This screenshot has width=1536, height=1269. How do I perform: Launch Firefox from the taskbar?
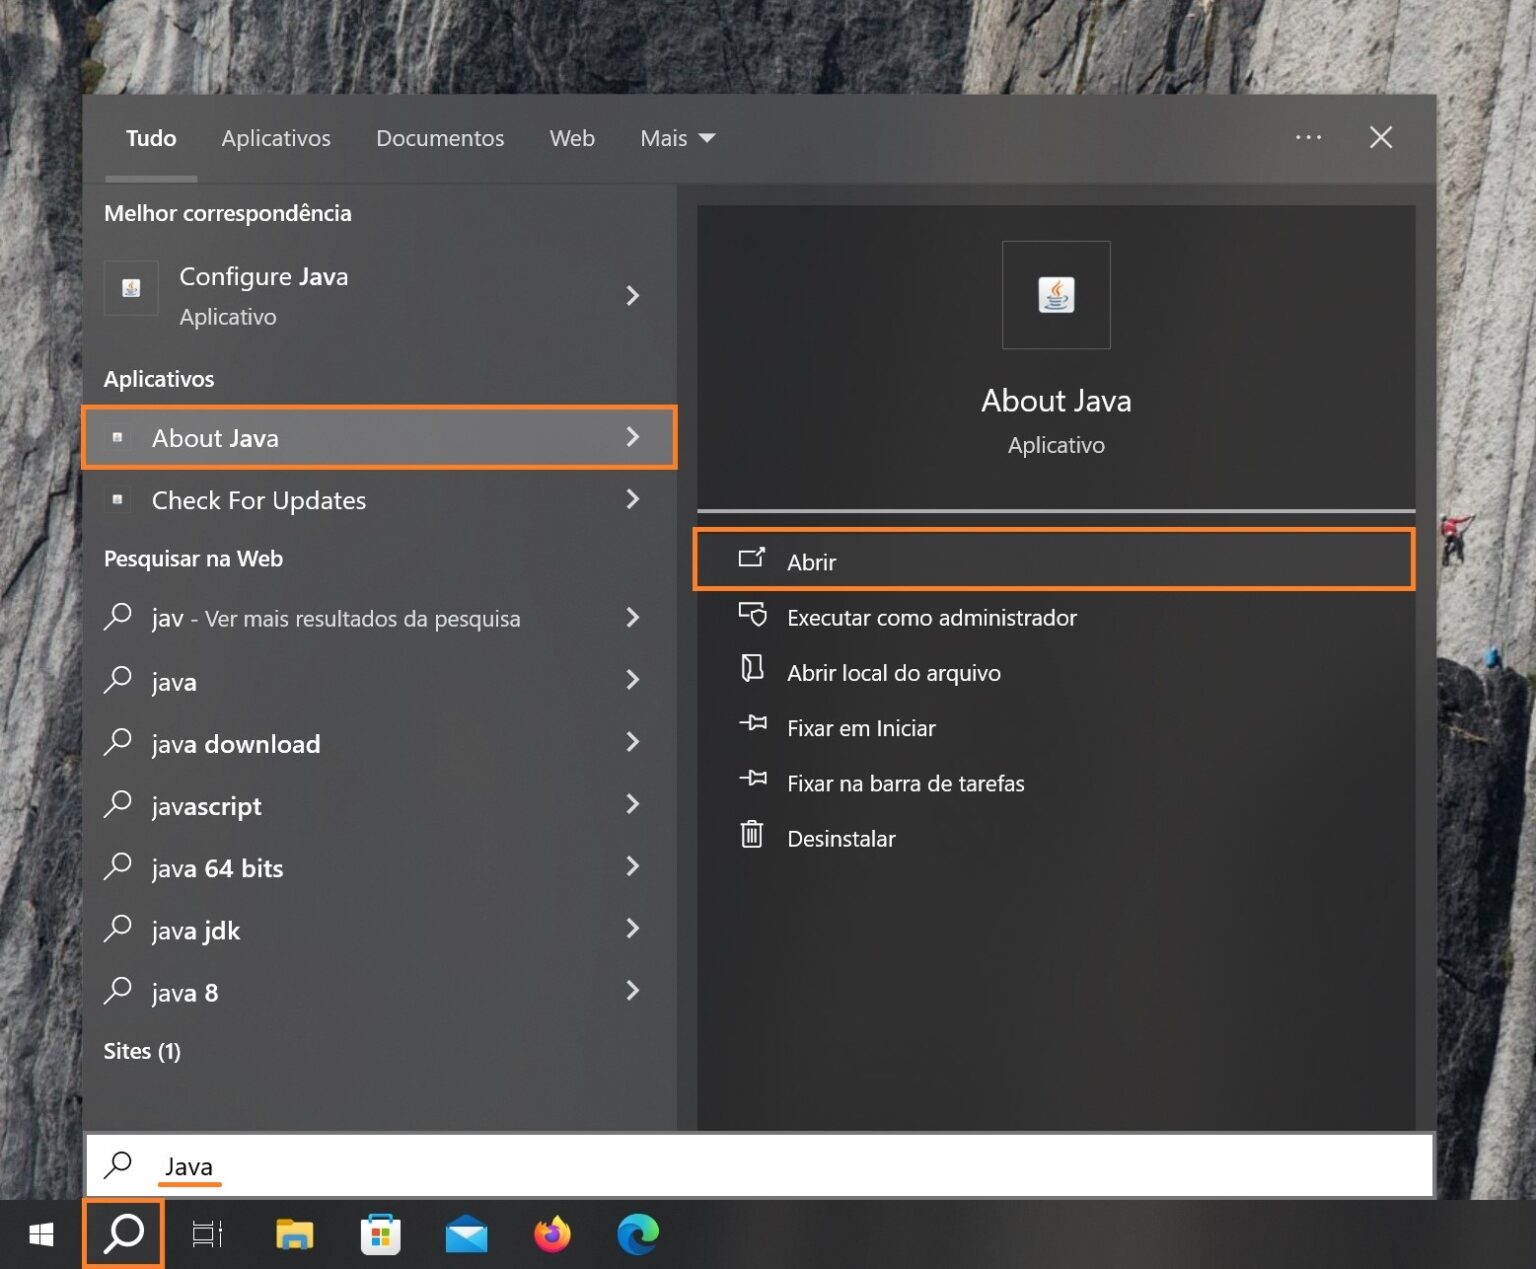[552, 1235]
